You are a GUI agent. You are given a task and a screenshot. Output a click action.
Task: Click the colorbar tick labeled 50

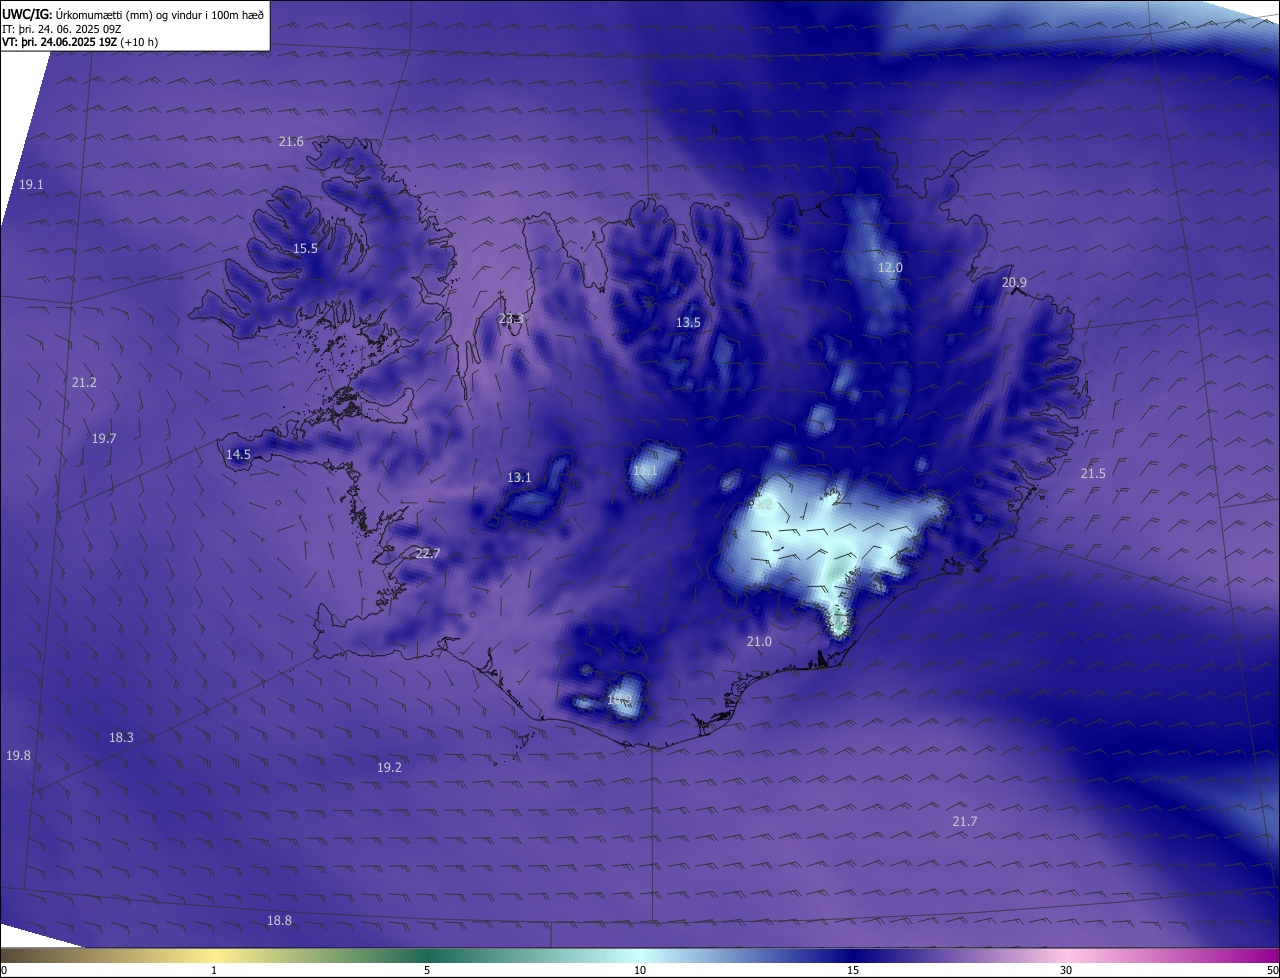[1272, 970]
